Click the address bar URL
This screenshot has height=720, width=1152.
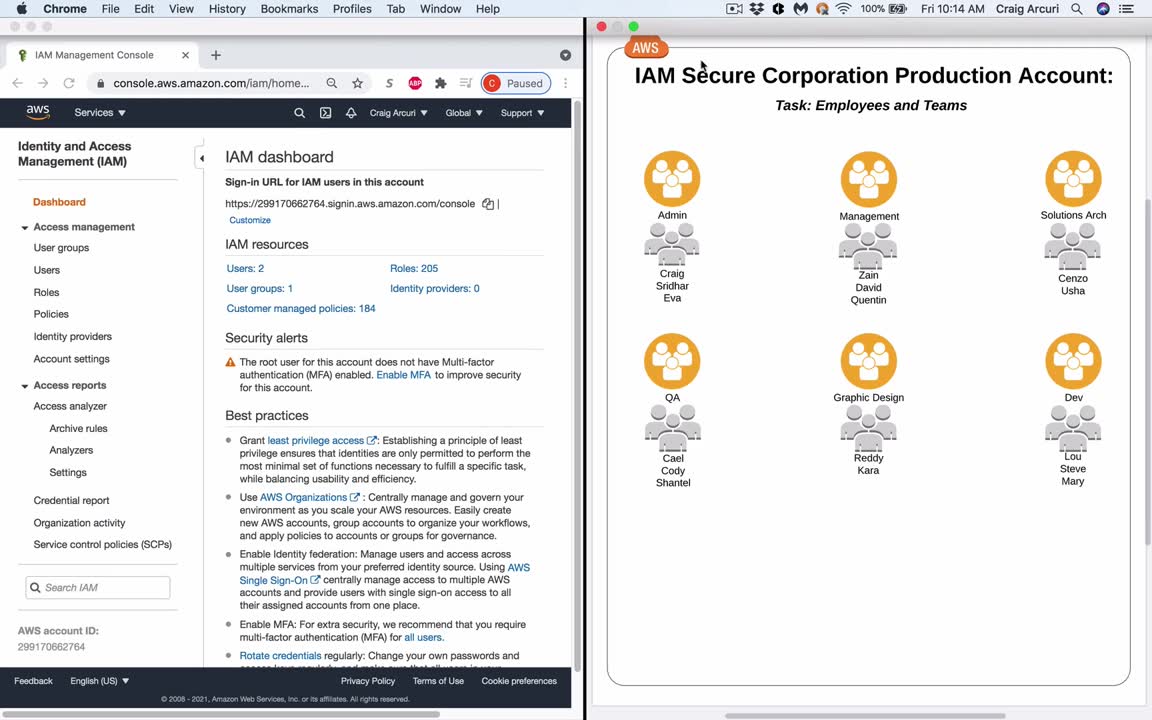tap(211, 83)
